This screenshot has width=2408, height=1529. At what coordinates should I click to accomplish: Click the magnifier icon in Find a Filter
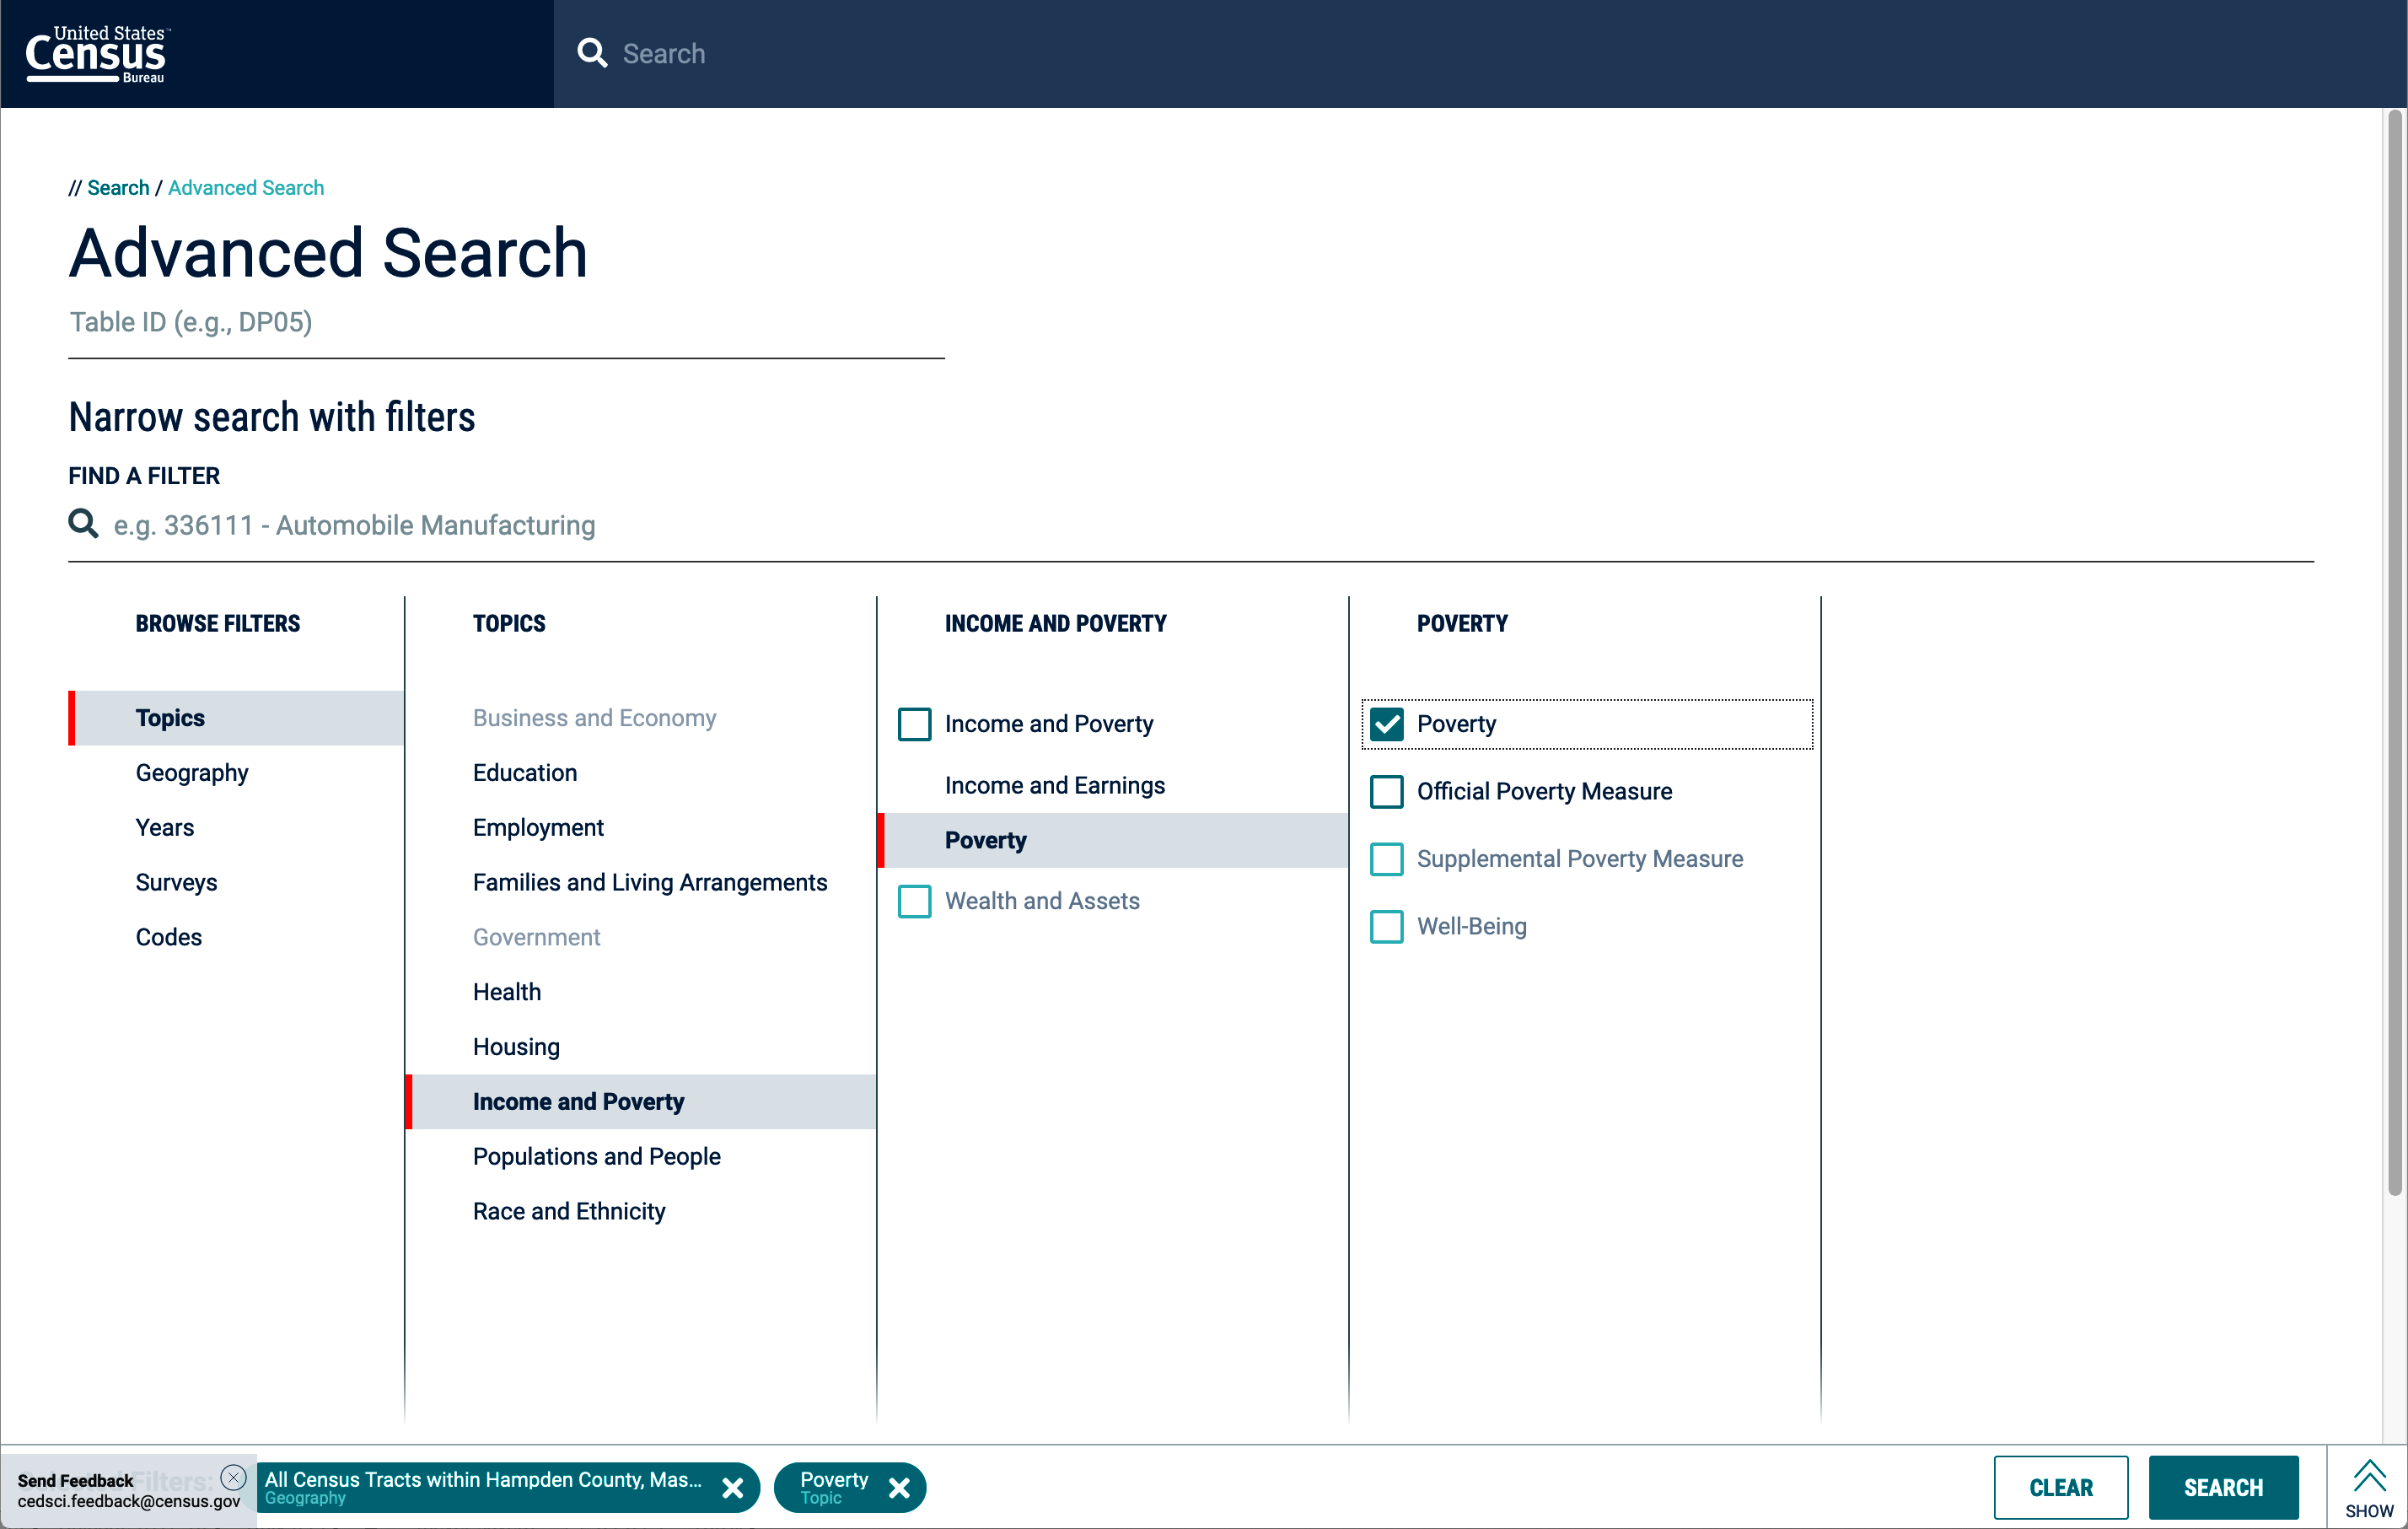click(x=83, y=523)
